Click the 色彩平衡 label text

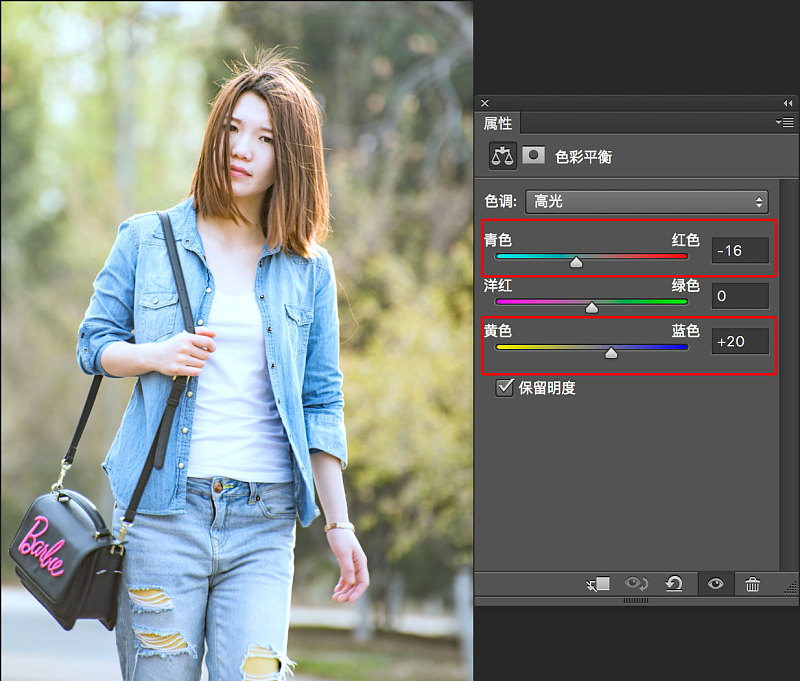coord(584,157)
